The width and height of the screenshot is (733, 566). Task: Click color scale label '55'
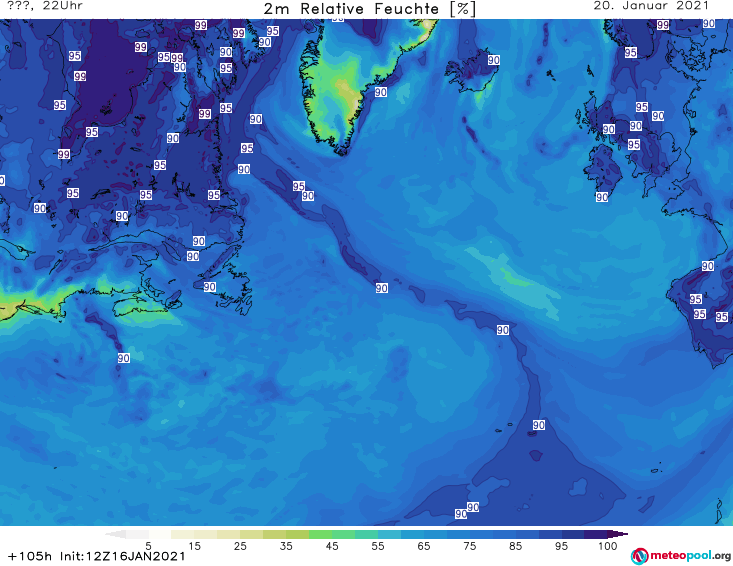[377, 546]
